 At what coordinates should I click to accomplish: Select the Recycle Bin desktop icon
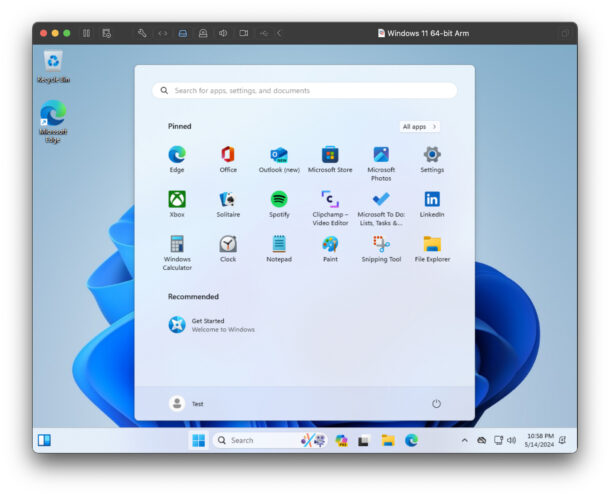(x=53, y=66)
